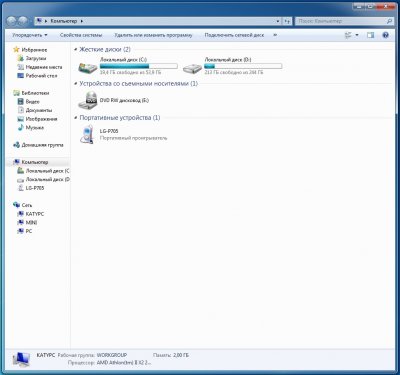Open Рабочий стол in the navigation pane
This screenshot has width=400, height=375.
tap(41, 76)
